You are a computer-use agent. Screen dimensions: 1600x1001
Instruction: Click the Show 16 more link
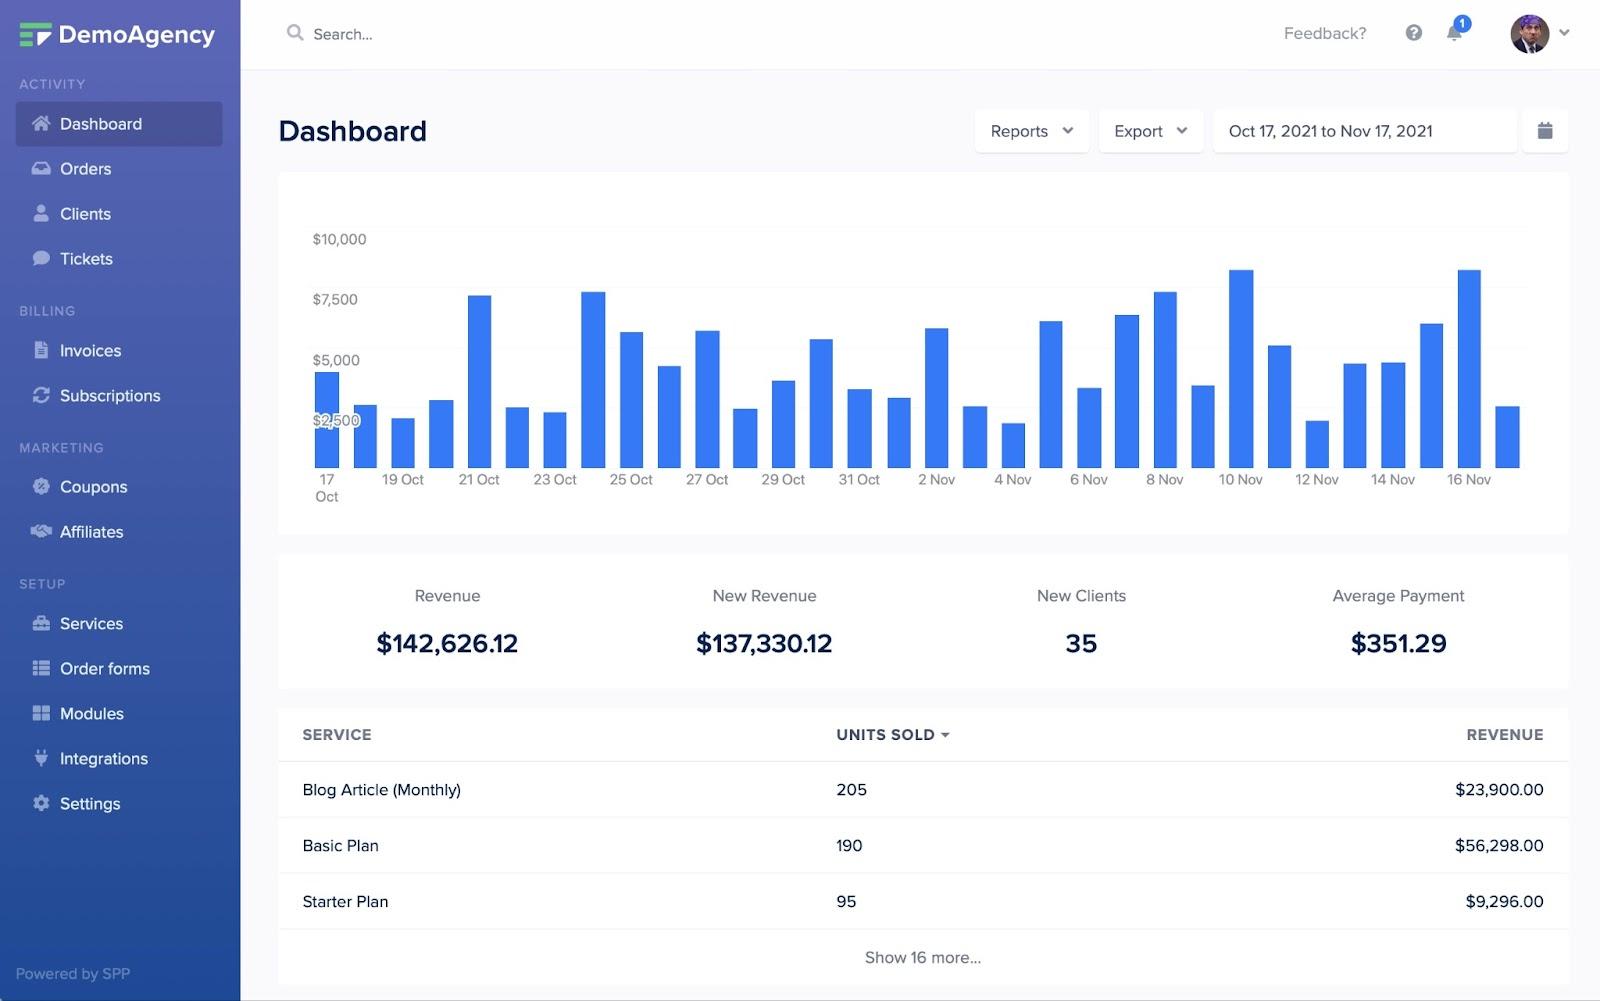click(x=922, y=957)
